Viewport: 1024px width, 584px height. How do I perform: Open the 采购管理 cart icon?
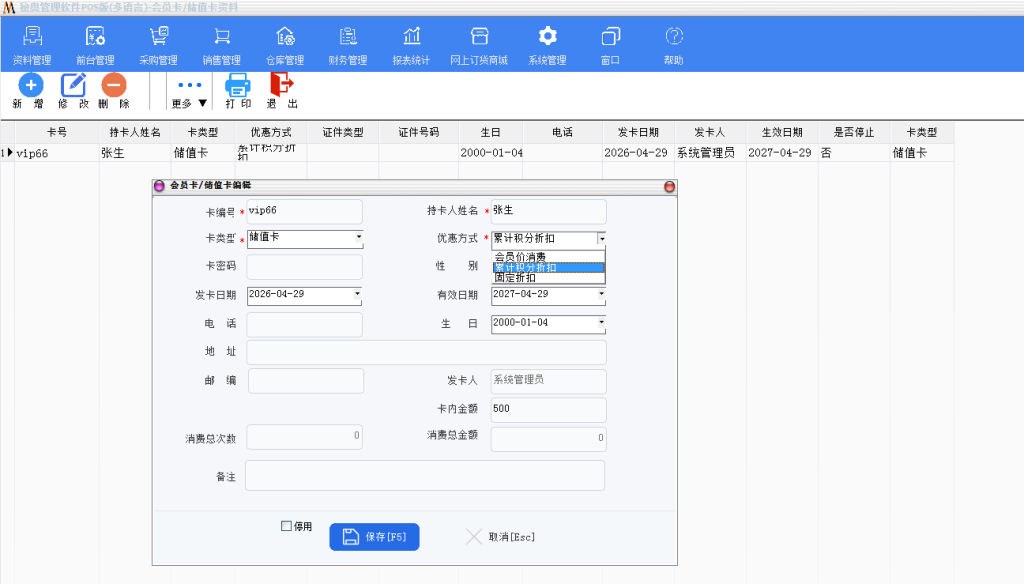click(158, 37)
